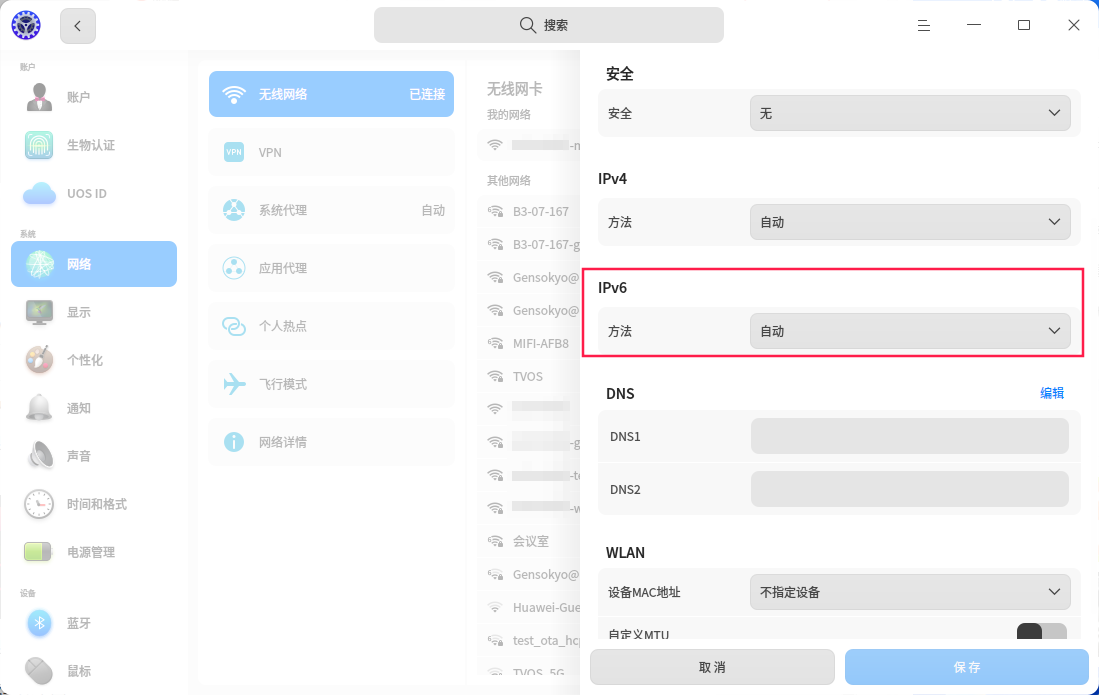
Task: Open the 时间和格式 clock icon
Action: [39, 504]
